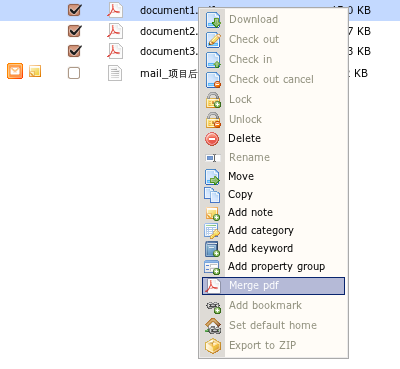The height and width of the screenshot is (369, 400).
Task: Click the red Delete icon
Action: (x=212, y=139)
